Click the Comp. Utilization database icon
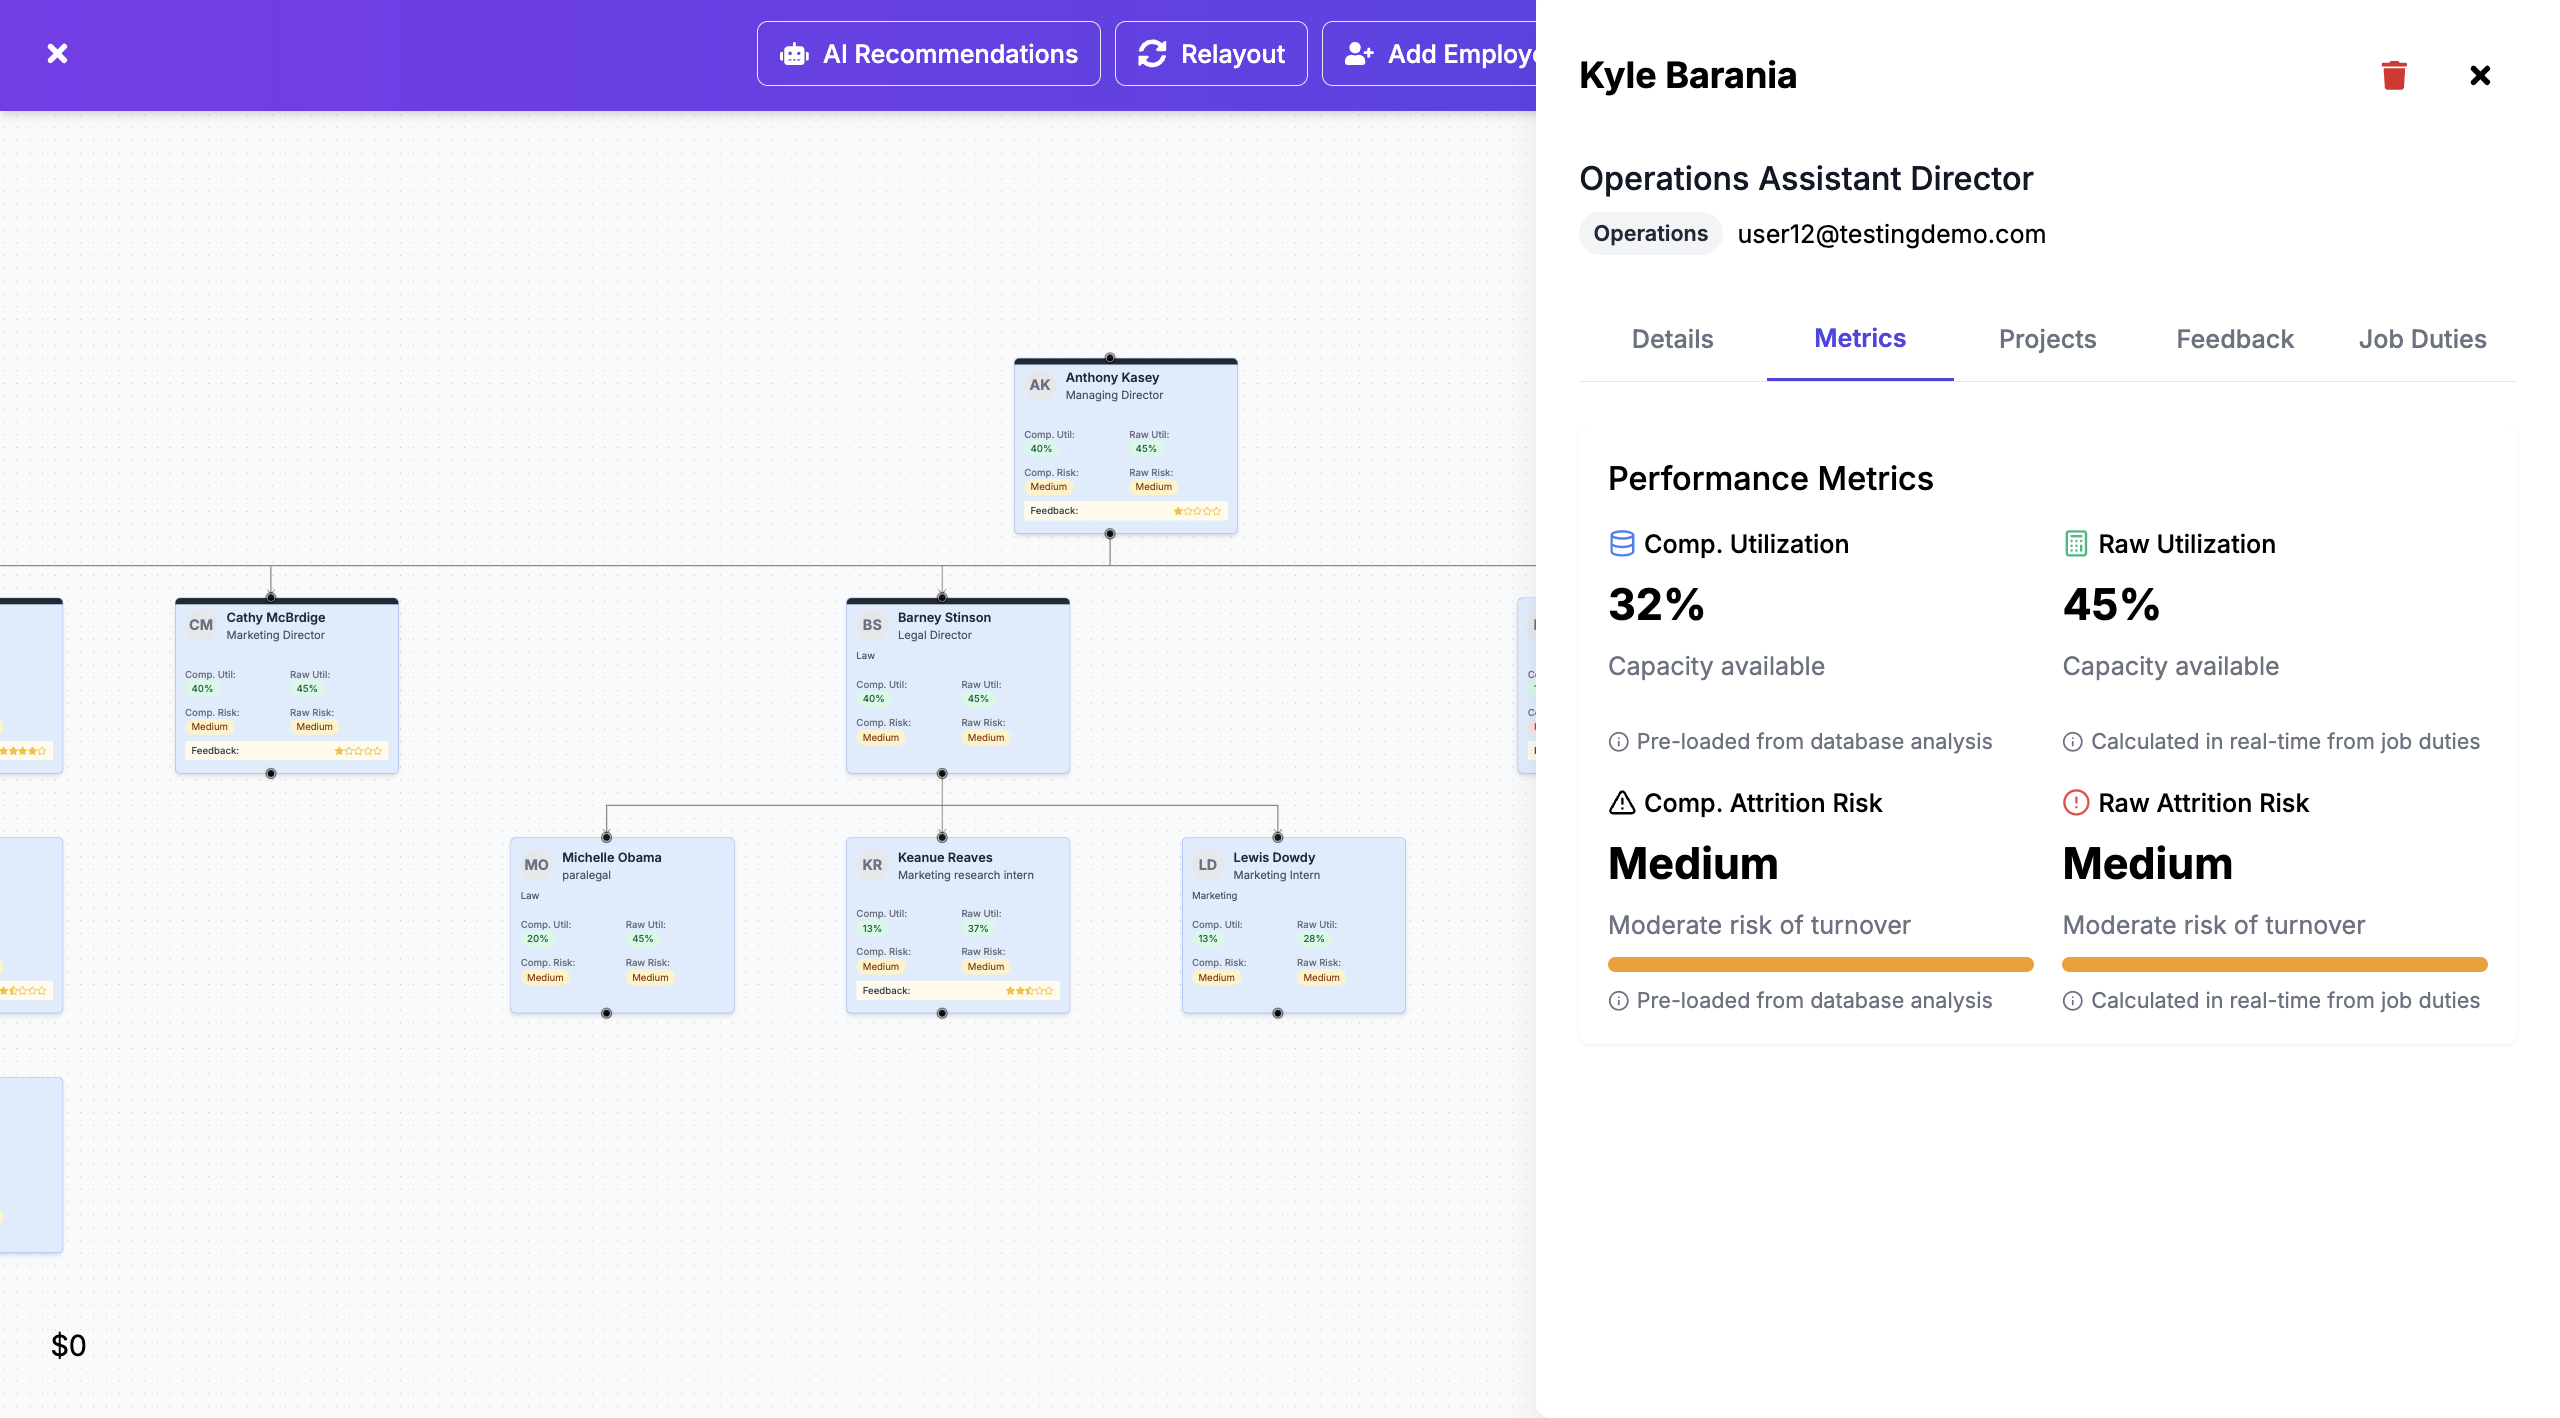 coord(1621,543)
